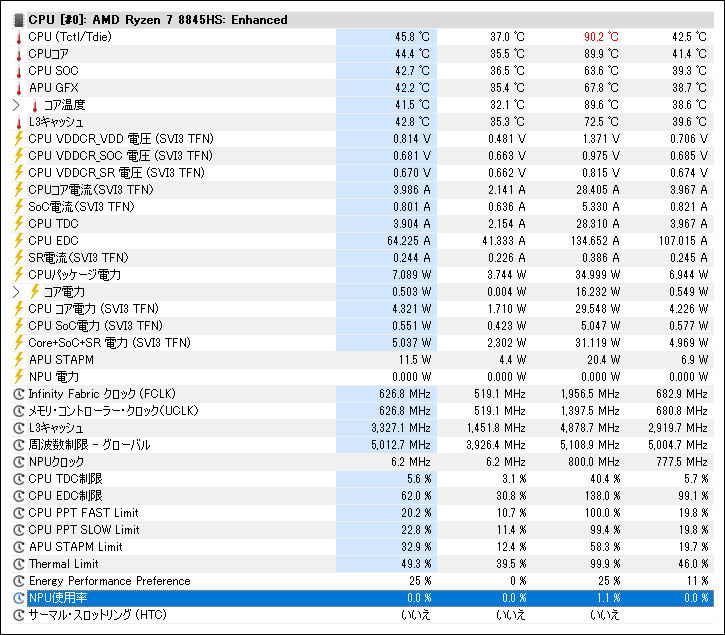Click the 138.0 % CPU EDC limit maximum
Image resolution: width=725 pixels, height=635 pixels.
point(603,496)
